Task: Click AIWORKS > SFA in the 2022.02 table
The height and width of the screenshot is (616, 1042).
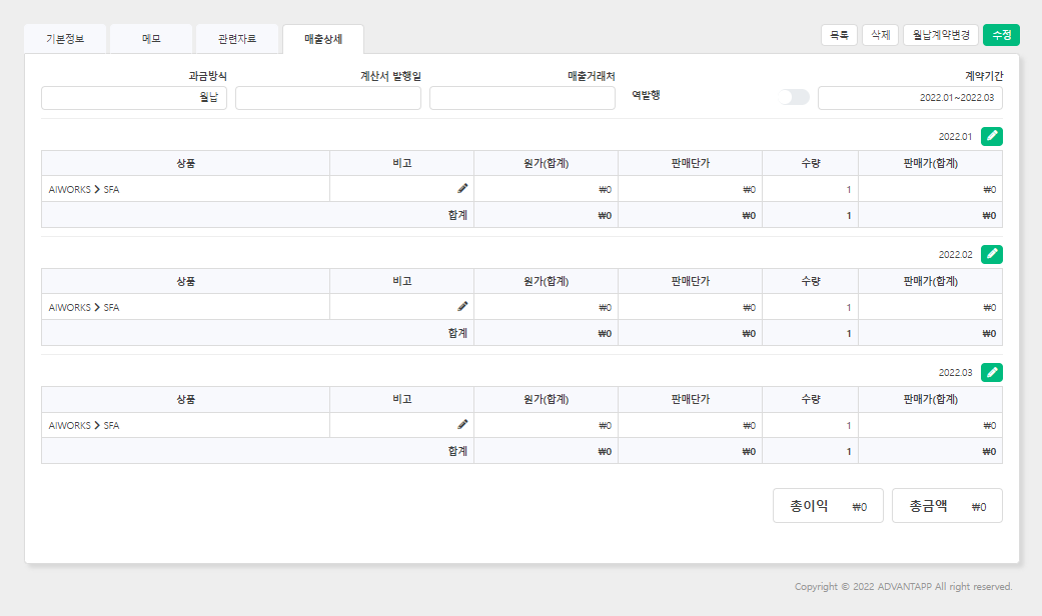Action: click(84, 308)
